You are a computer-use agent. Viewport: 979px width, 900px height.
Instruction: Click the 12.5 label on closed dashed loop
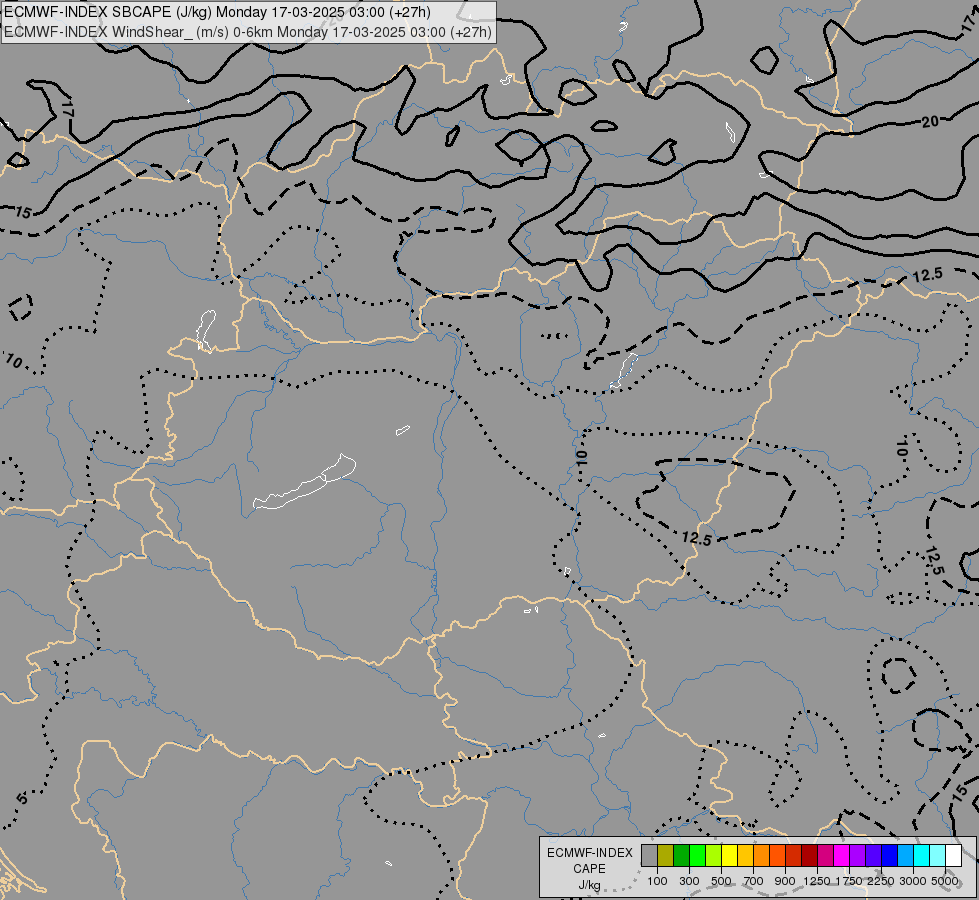(697, 538)
